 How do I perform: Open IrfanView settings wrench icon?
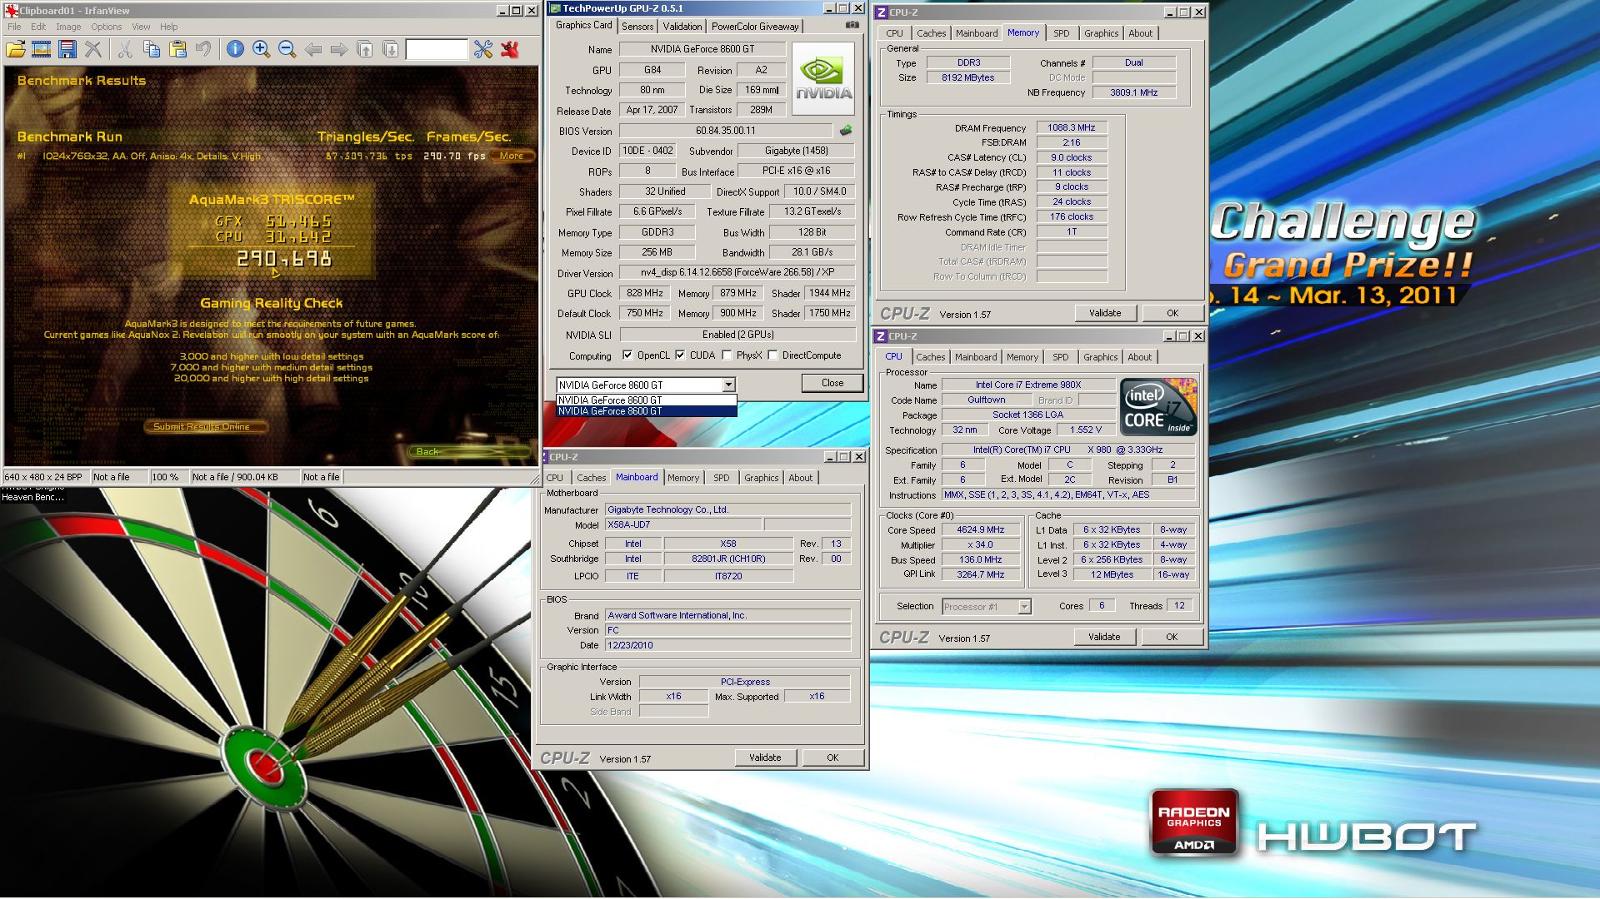483,49
